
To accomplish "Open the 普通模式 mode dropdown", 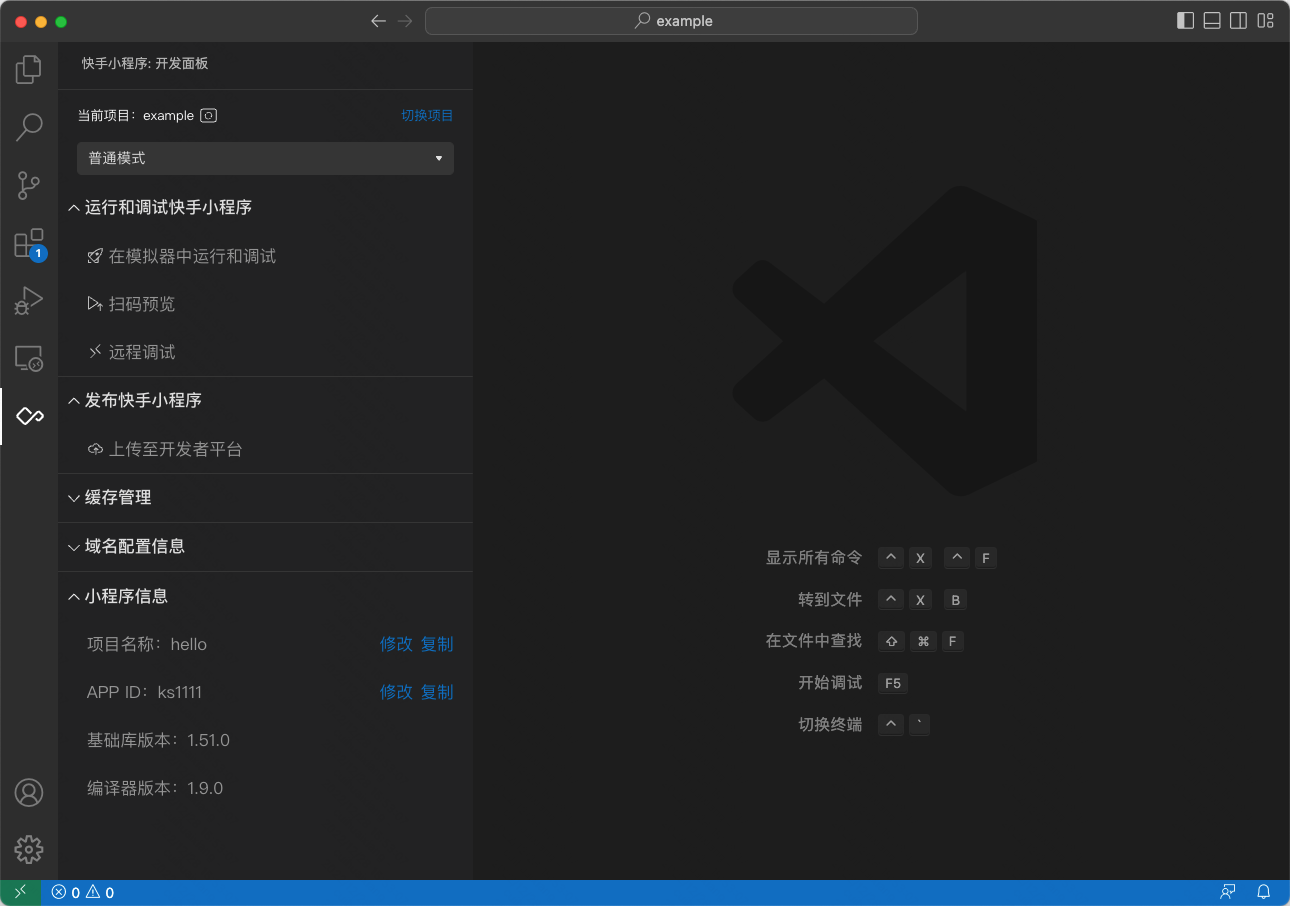I will 265,158.
